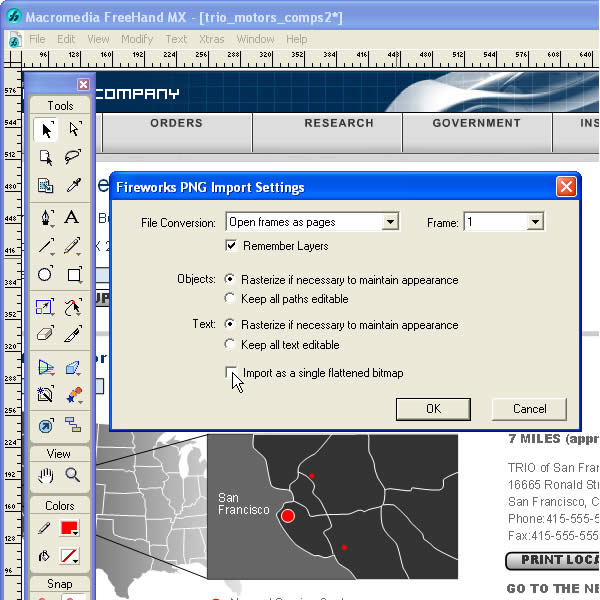Click GOVERNMENT button on the document page
The height and width of the screenshot is (600, 600).
tap(477, 132)
